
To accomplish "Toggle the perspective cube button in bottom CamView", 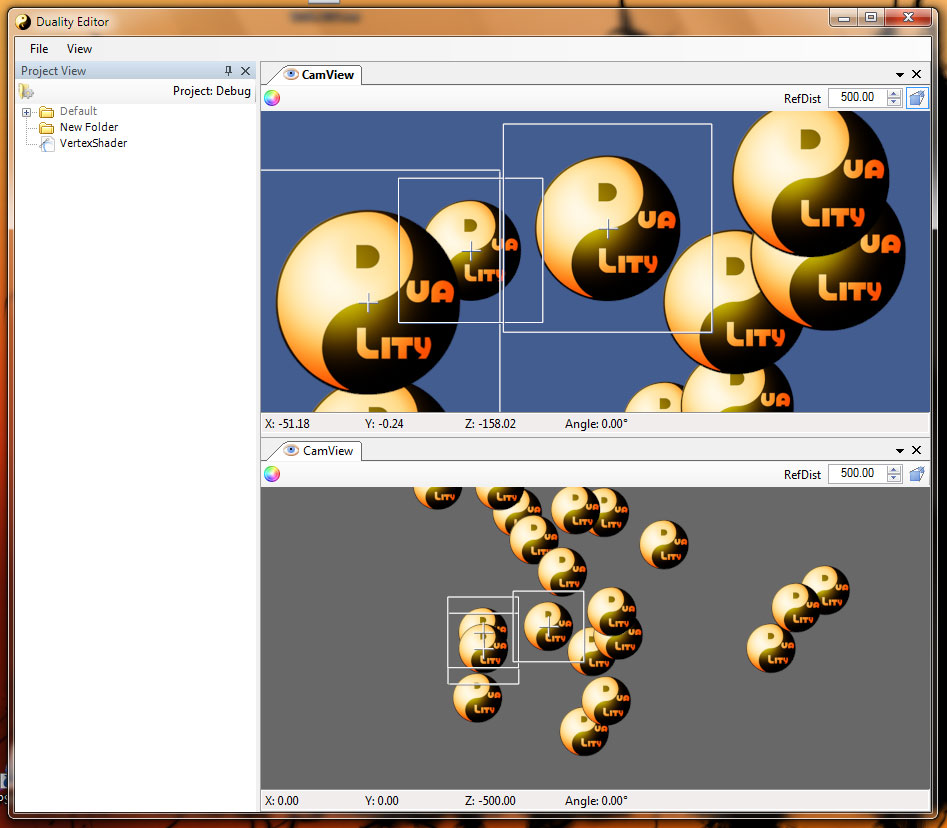I will (x=917, y=474).
